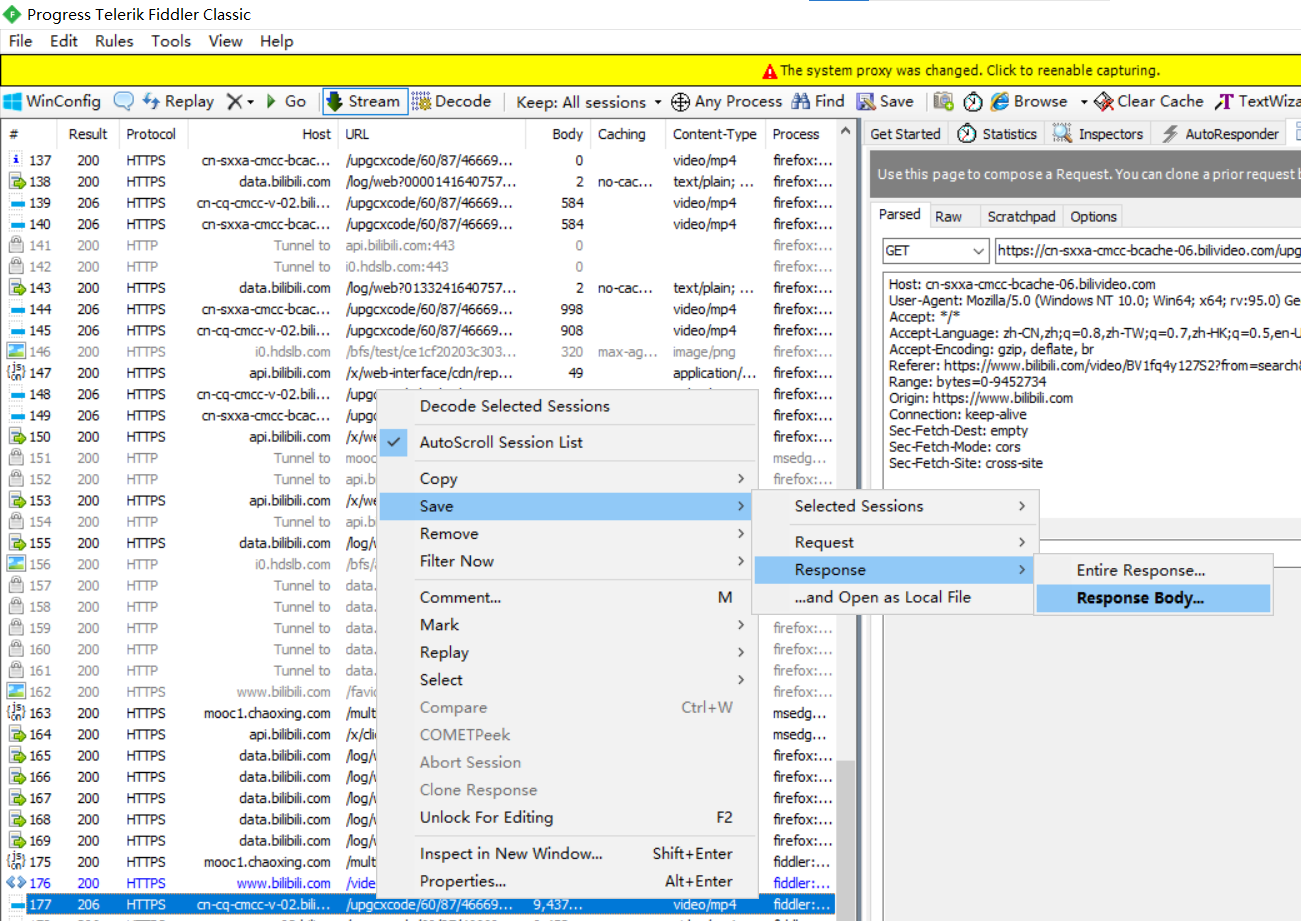Choose Unlock For Editing

pyautogui.click(x=566, y=818)
